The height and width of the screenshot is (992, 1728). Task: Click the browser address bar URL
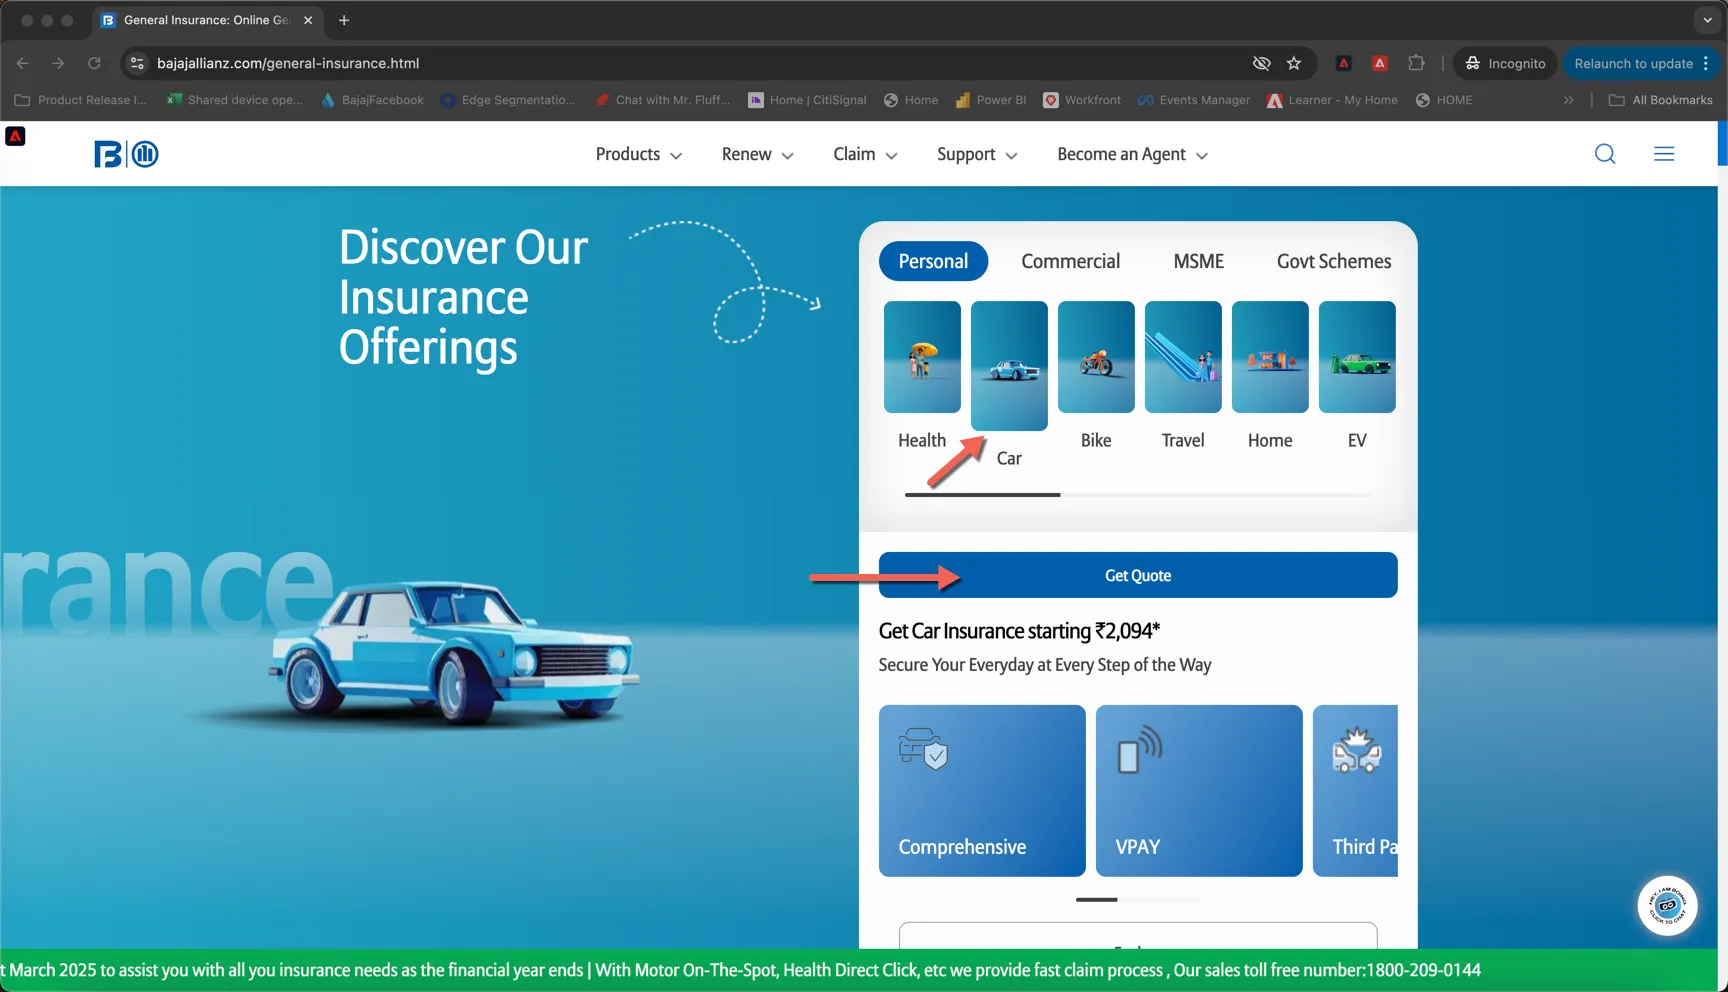coord(288,63)
